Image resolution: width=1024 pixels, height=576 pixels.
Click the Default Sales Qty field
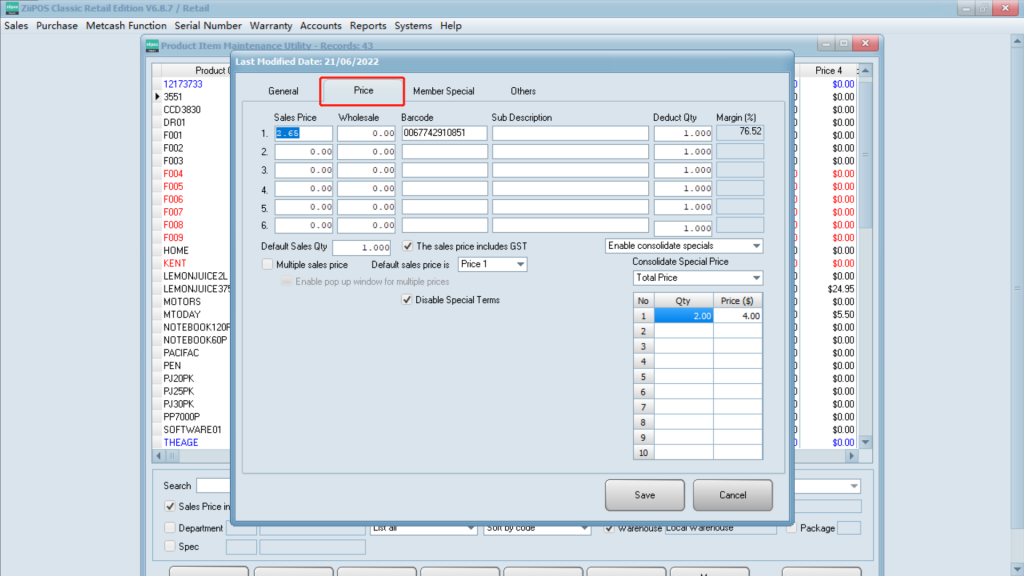tap(361, 247)
